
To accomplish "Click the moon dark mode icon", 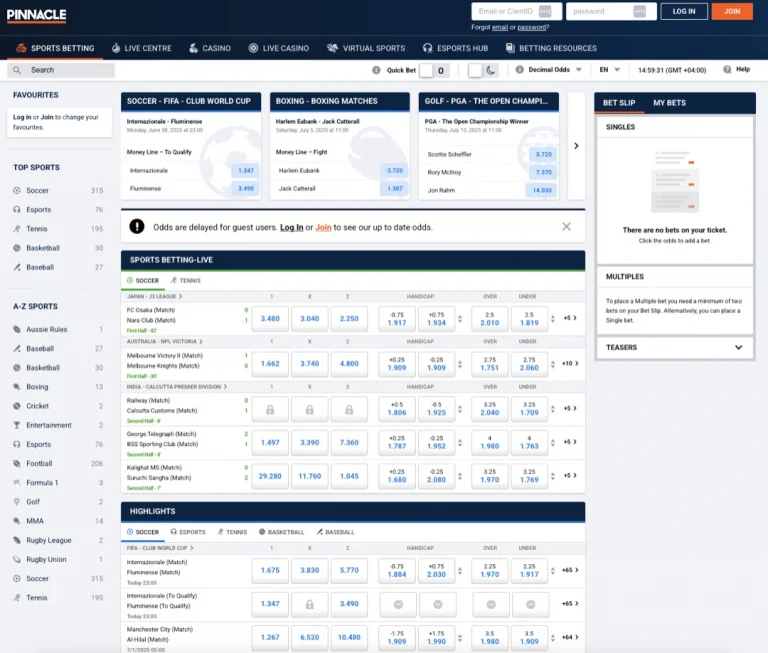I will tap(490, 70).
